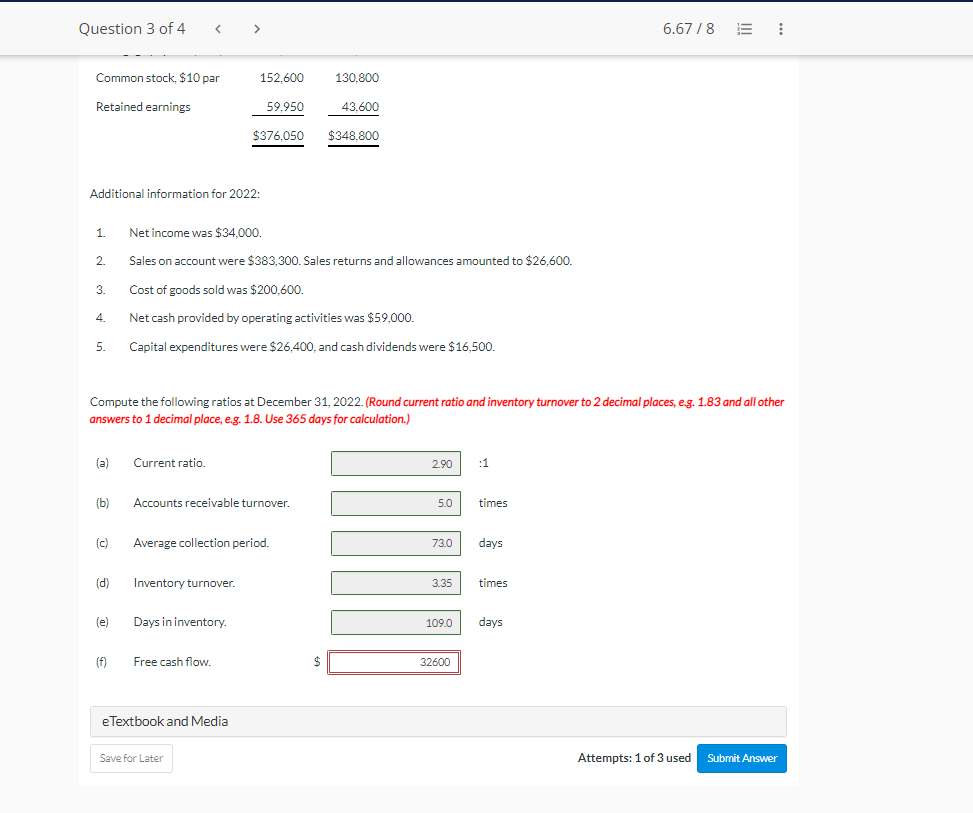Click the Days in inventory answer field
Image resolution: width=973 pixels, height=813 pixels.
(x=395, y=622)
